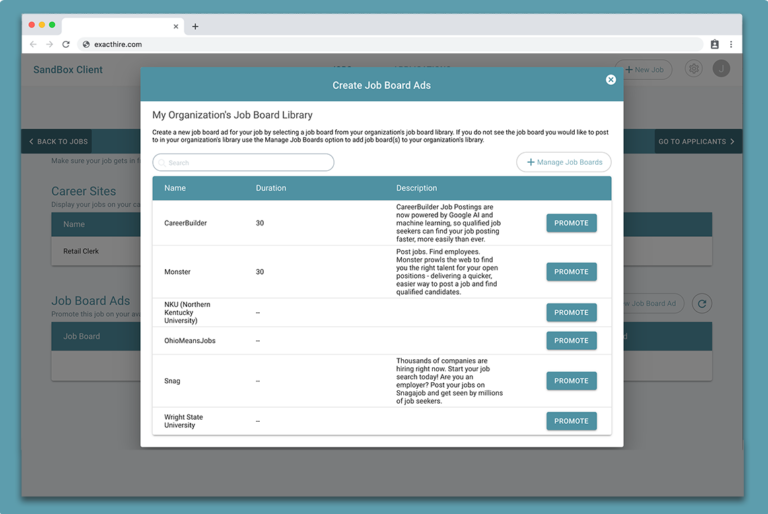Screen dimensions: 768x514
Task: Open GO TO APPLICANTS
Action: coord(697,142)
